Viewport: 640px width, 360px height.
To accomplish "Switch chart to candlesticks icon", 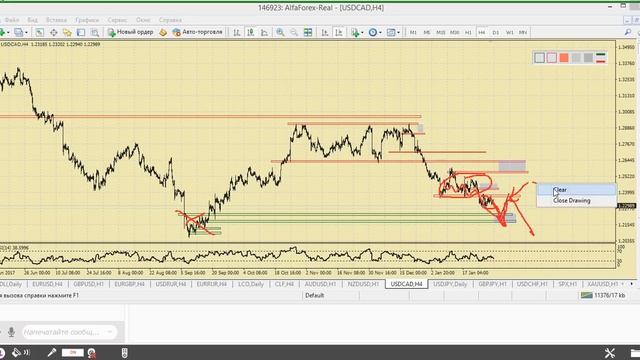I will point(251,32).
